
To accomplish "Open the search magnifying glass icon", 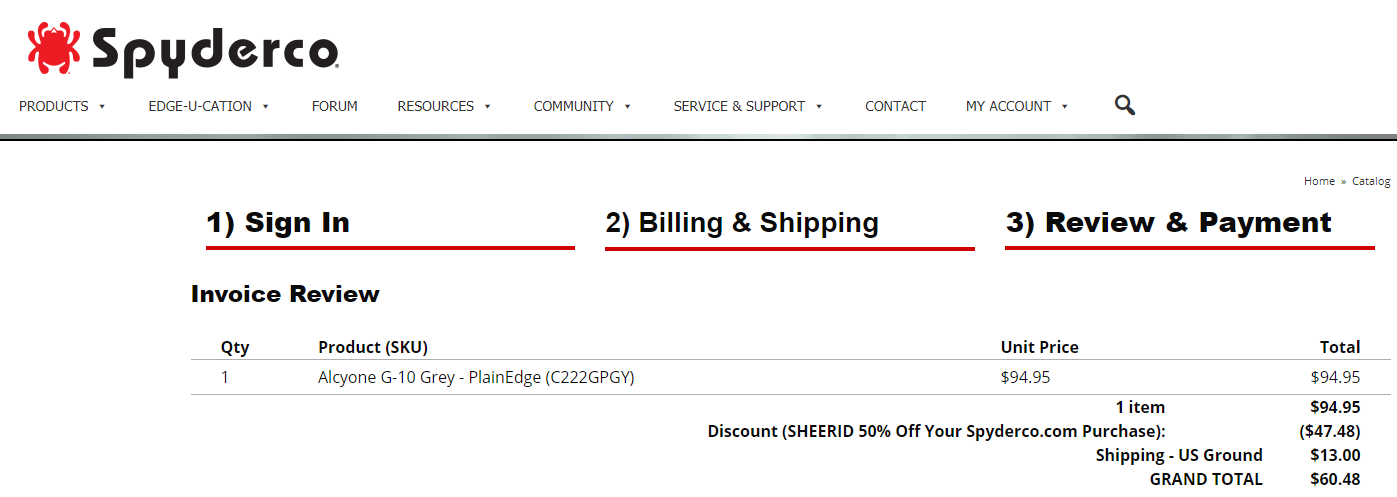I will [1125, 105].
